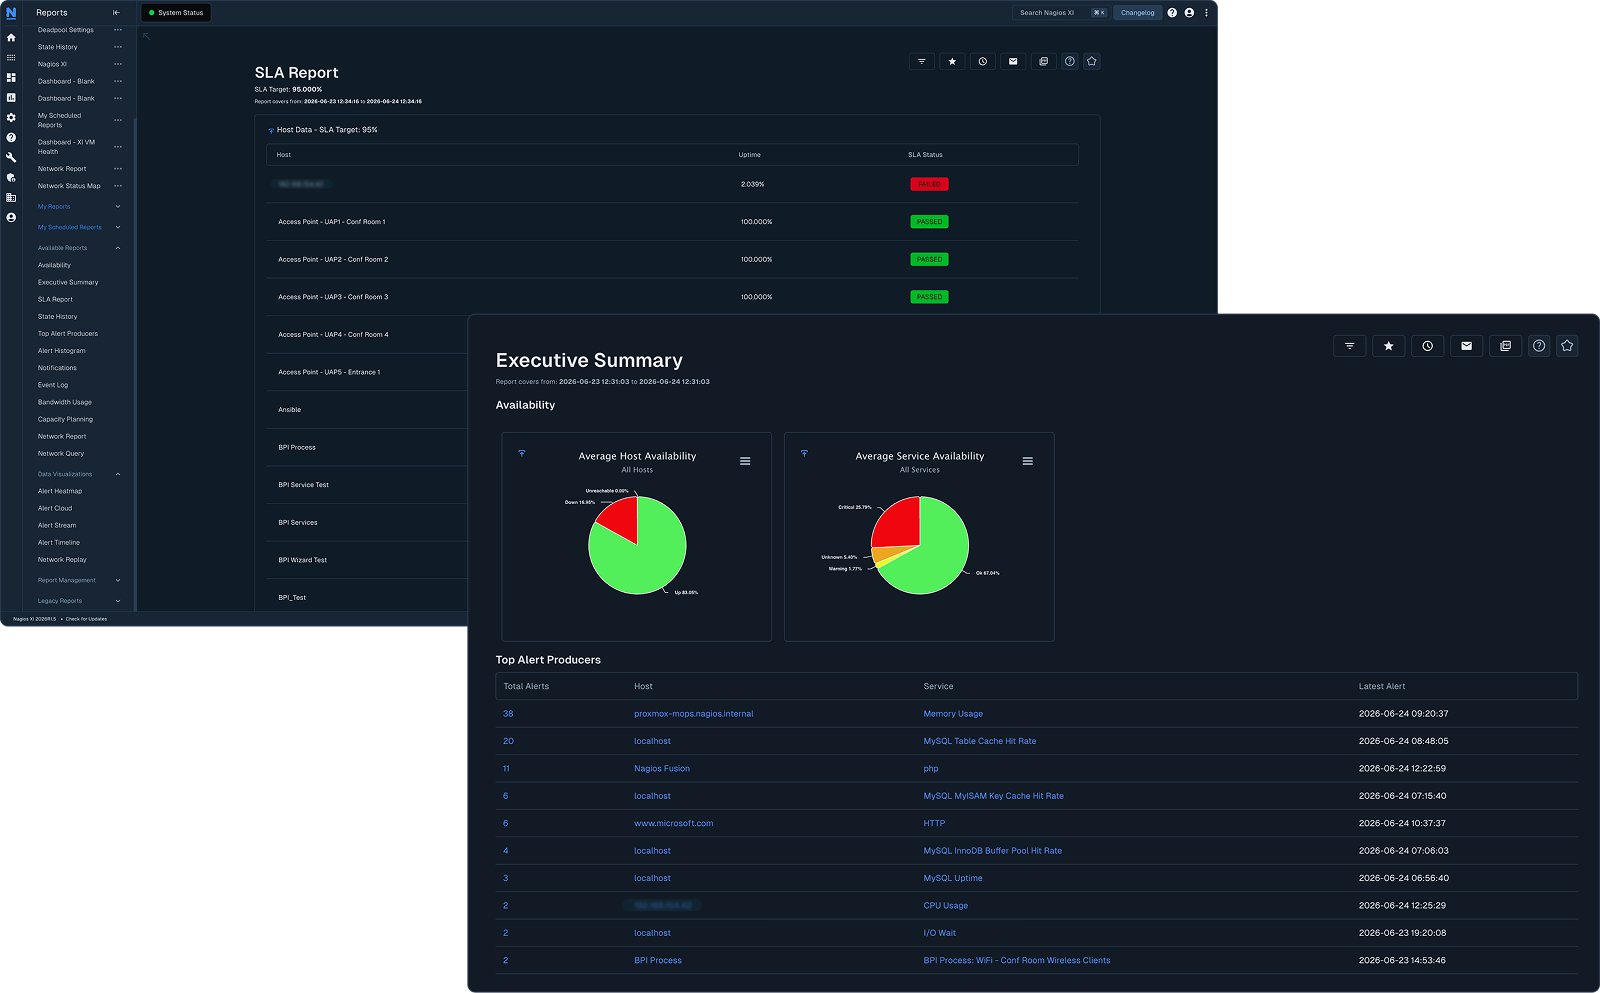Click the Changelog button
The width and height of the screenshot is (1600, 993).
1137,13
